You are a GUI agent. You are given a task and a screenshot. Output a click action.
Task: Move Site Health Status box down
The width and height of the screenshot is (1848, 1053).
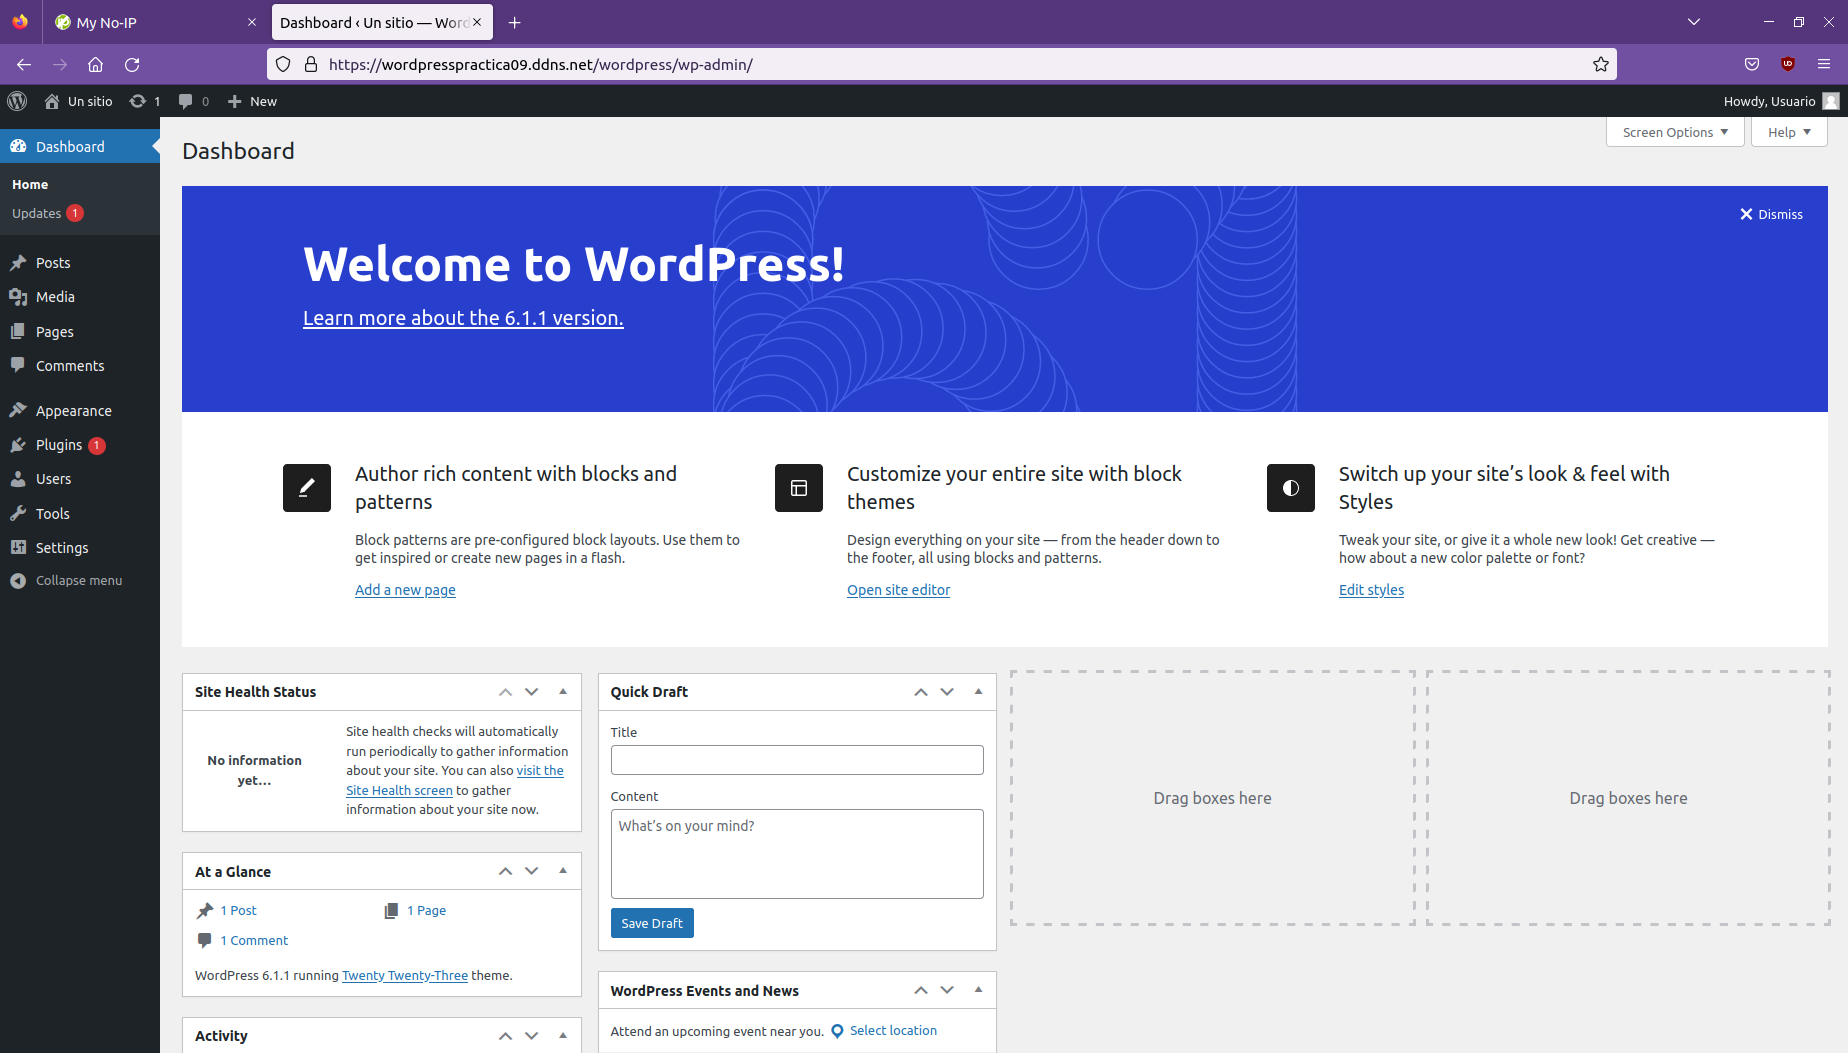[x=532, y=692]
